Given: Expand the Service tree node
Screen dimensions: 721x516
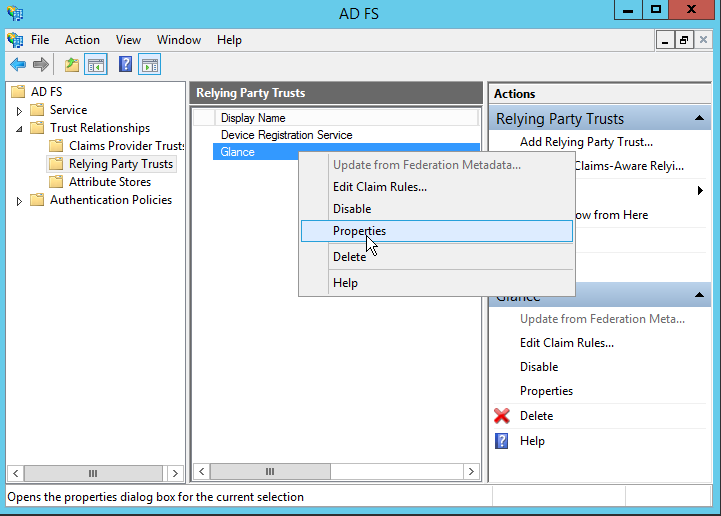Looking at the screenshot, I should pos(19,110).
